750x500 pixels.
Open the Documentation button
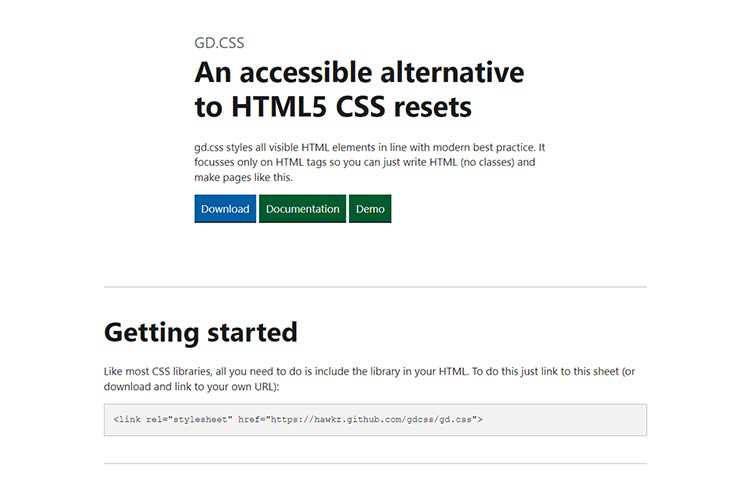pos(303,209)
